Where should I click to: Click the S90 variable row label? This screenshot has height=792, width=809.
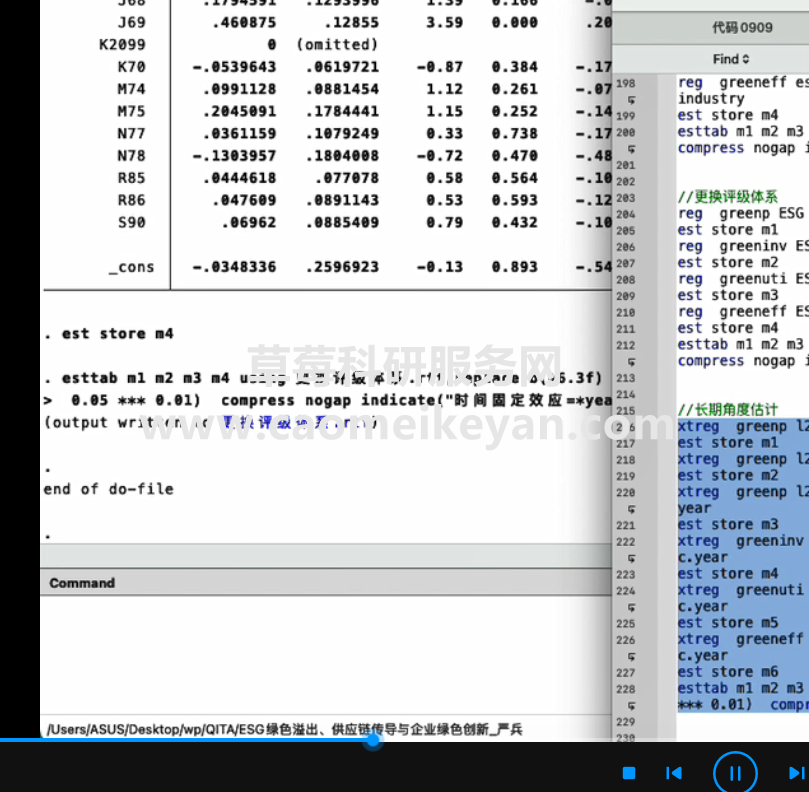click(x=132, y=222)
